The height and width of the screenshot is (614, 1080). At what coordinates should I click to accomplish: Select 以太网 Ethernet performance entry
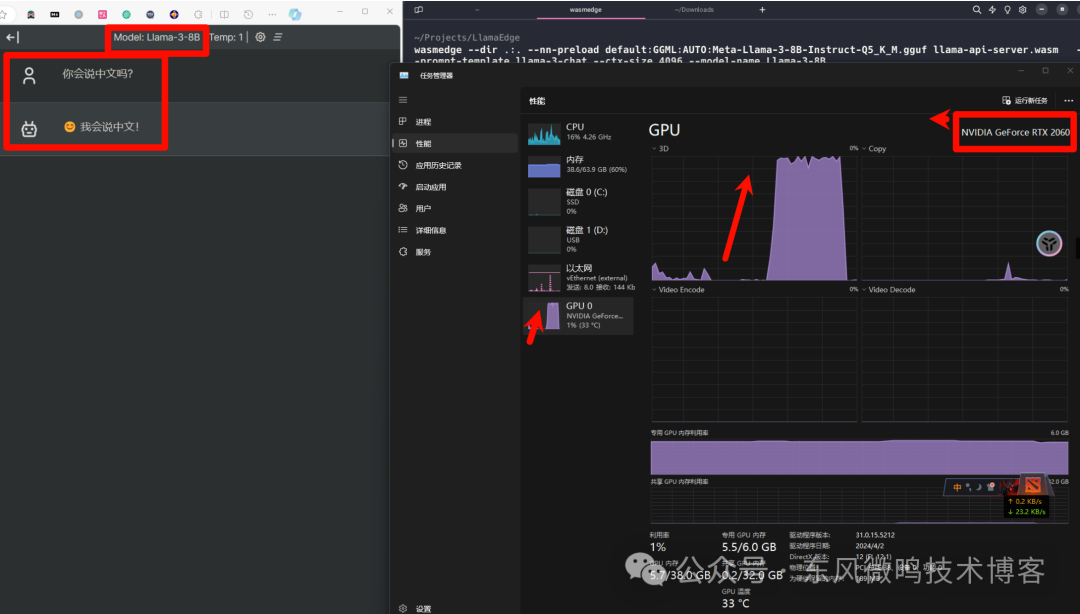coord(579,277)
